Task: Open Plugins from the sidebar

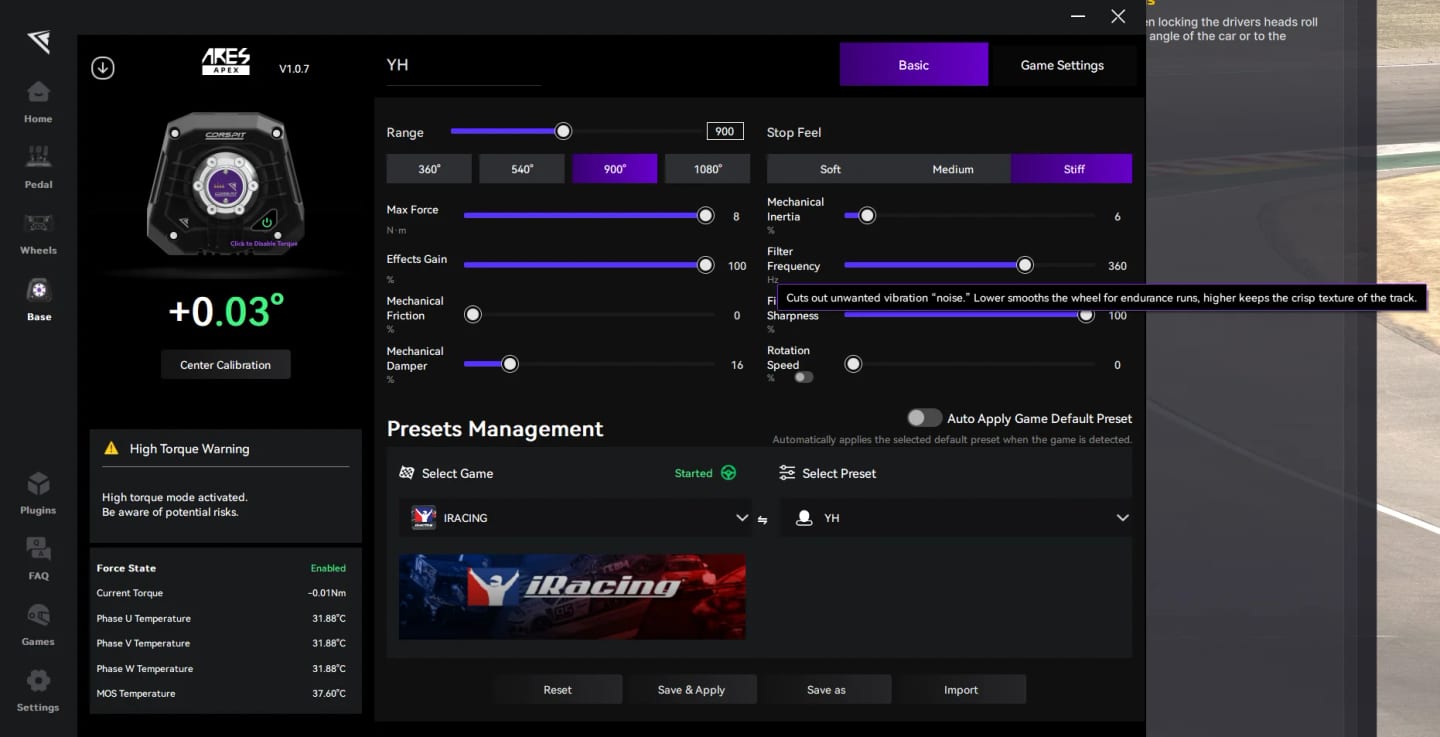Action: pos(38,494)
